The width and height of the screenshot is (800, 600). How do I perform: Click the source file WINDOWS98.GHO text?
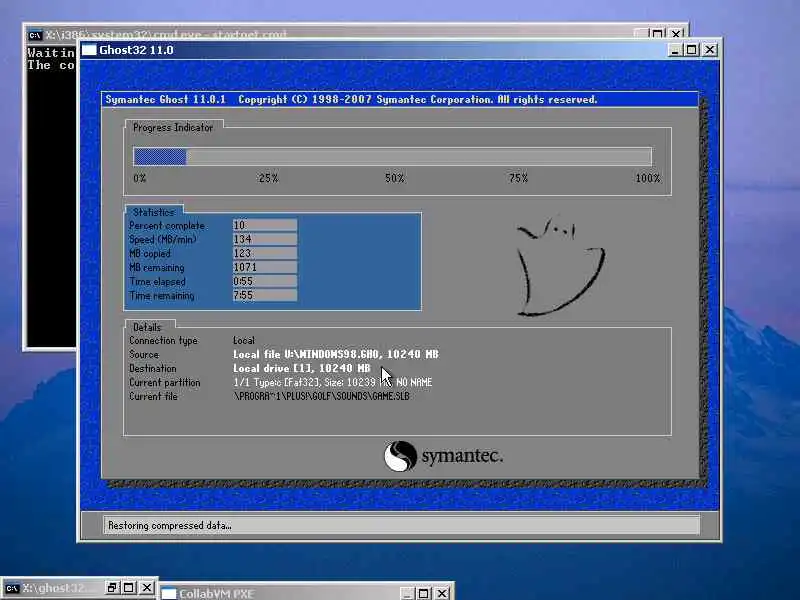coord(336,354)
